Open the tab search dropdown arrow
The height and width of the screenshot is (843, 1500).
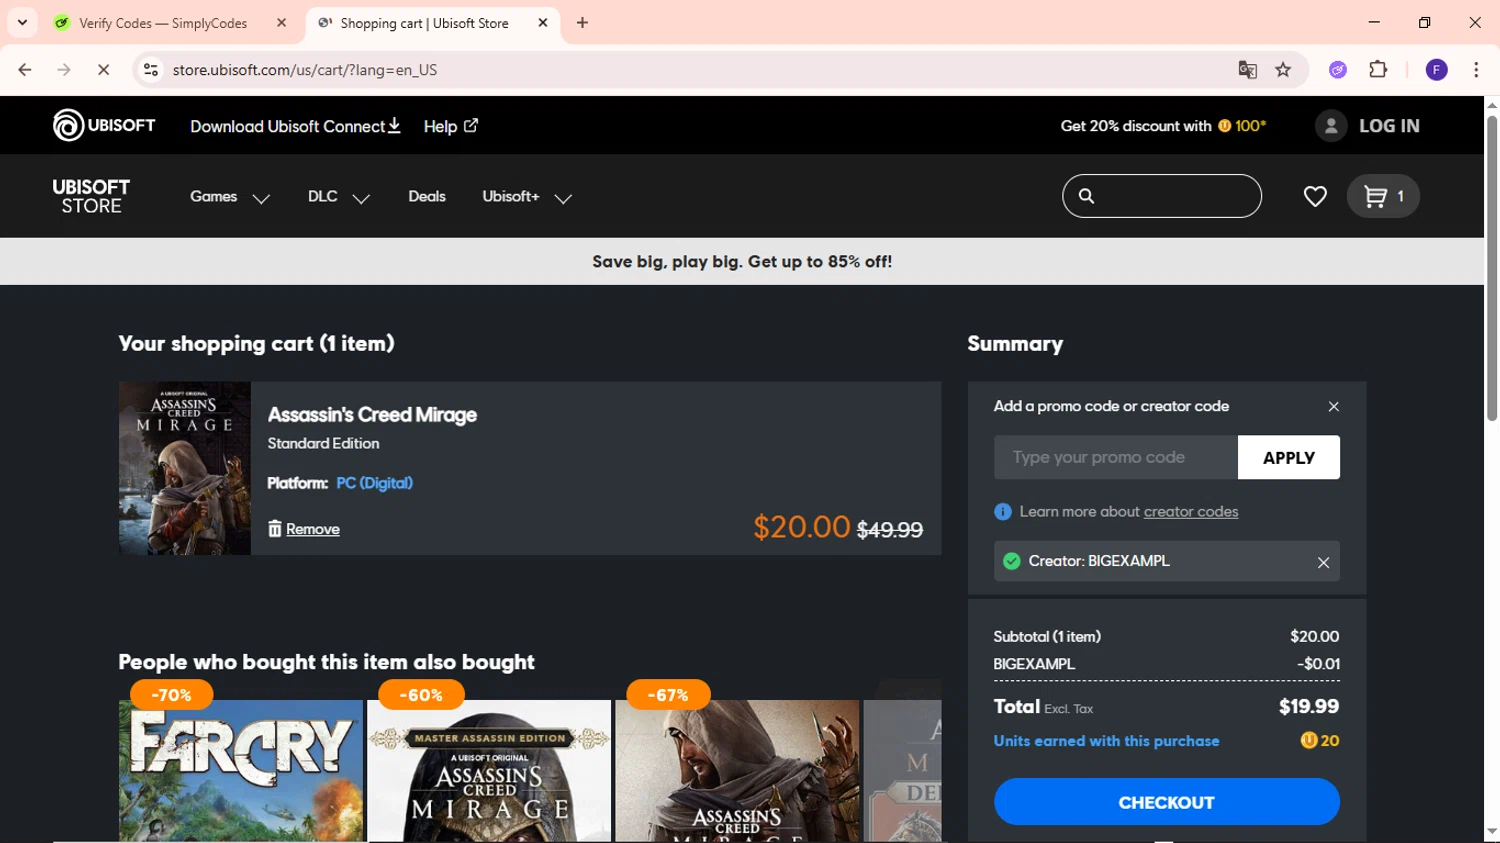click(22, 22)
